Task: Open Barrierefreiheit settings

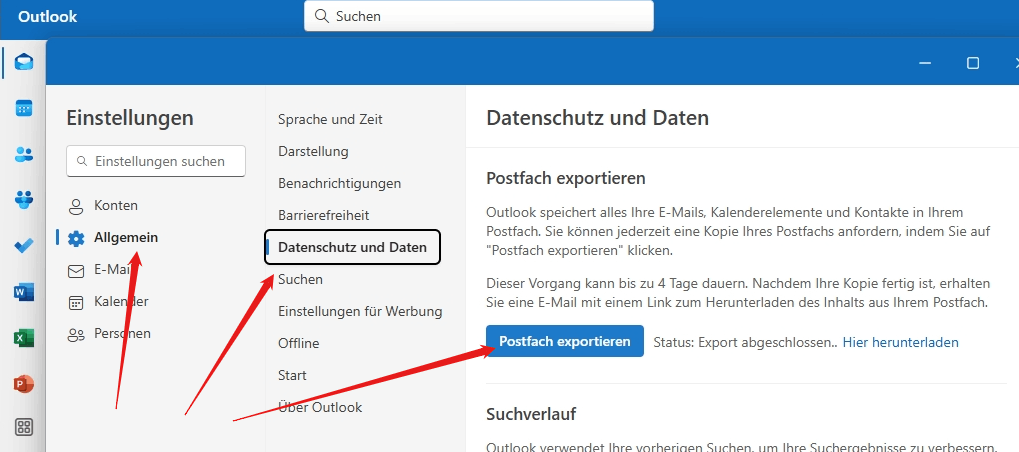Action: point(324,215)
